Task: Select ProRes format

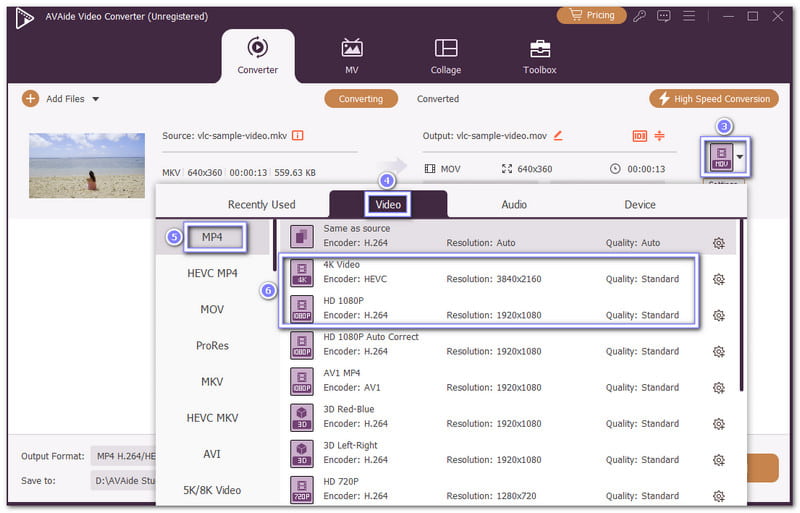Action: tap(212, 346)
